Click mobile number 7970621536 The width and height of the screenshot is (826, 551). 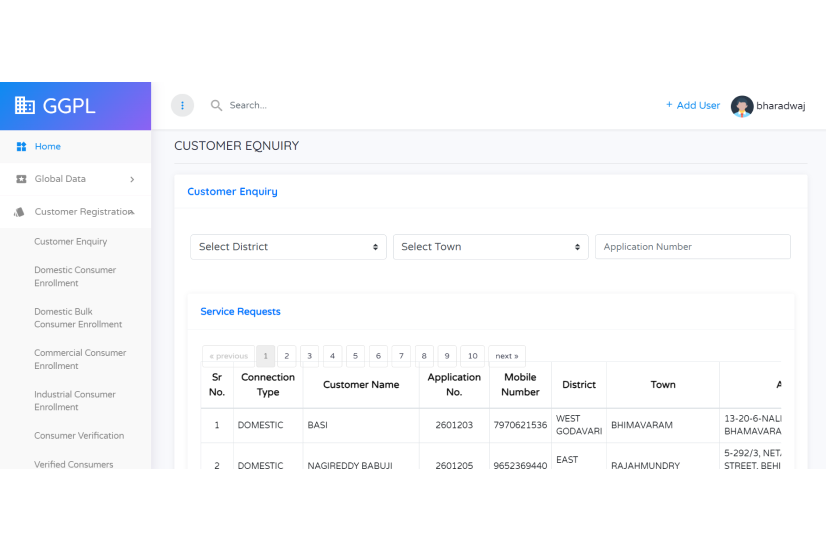520,425
